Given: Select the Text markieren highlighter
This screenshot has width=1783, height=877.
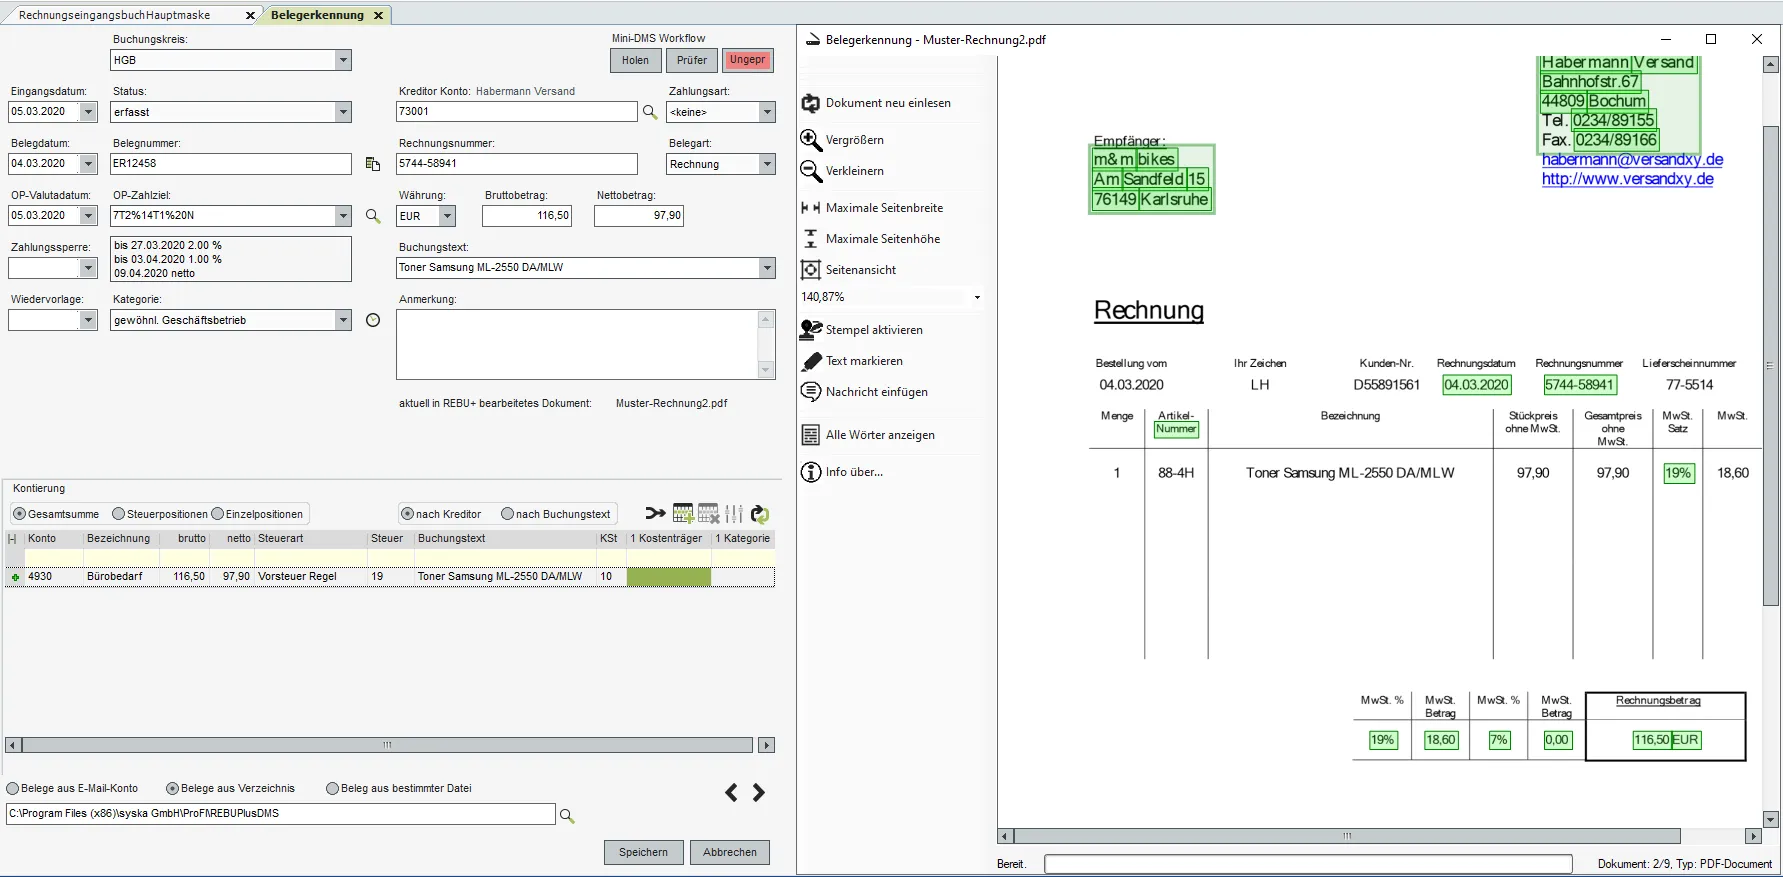Looking at the screenshot, I should [x=811, y=361].
